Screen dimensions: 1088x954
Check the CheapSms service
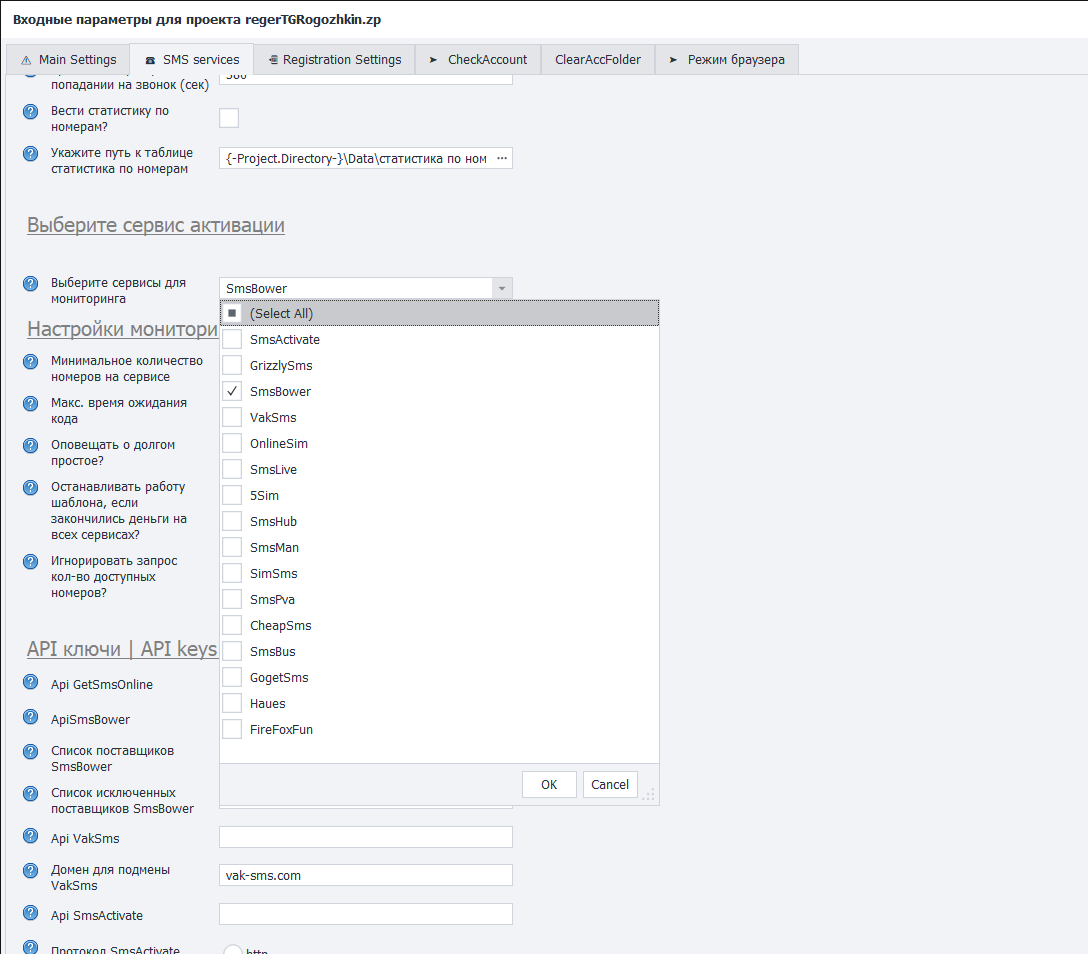pos(232,625)
